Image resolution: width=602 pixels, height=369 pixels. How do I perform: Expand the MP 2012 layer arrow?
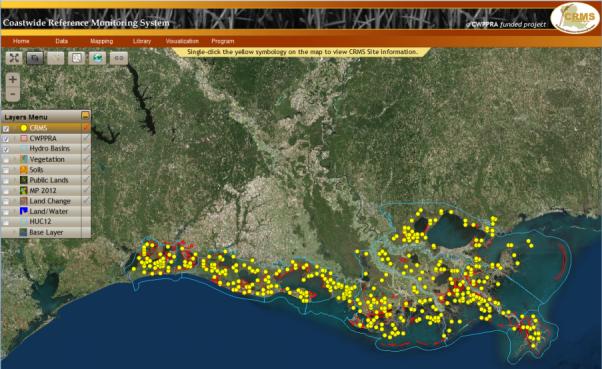tap(15, 190)
